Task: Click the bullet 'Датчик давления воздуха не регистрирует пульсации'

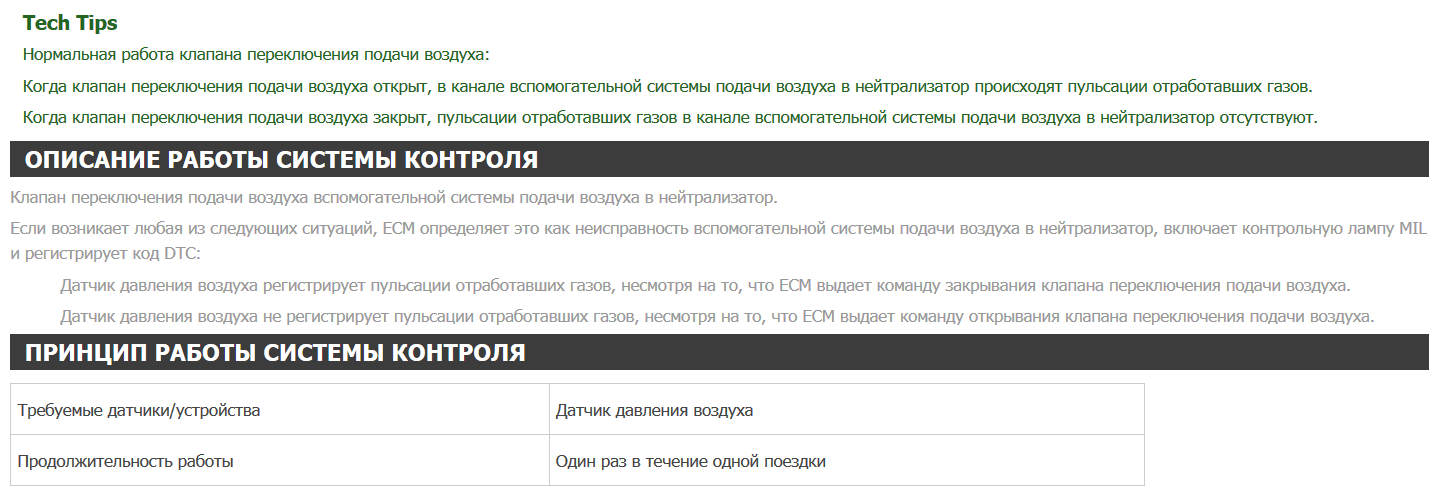Action: tap(717, 317)
